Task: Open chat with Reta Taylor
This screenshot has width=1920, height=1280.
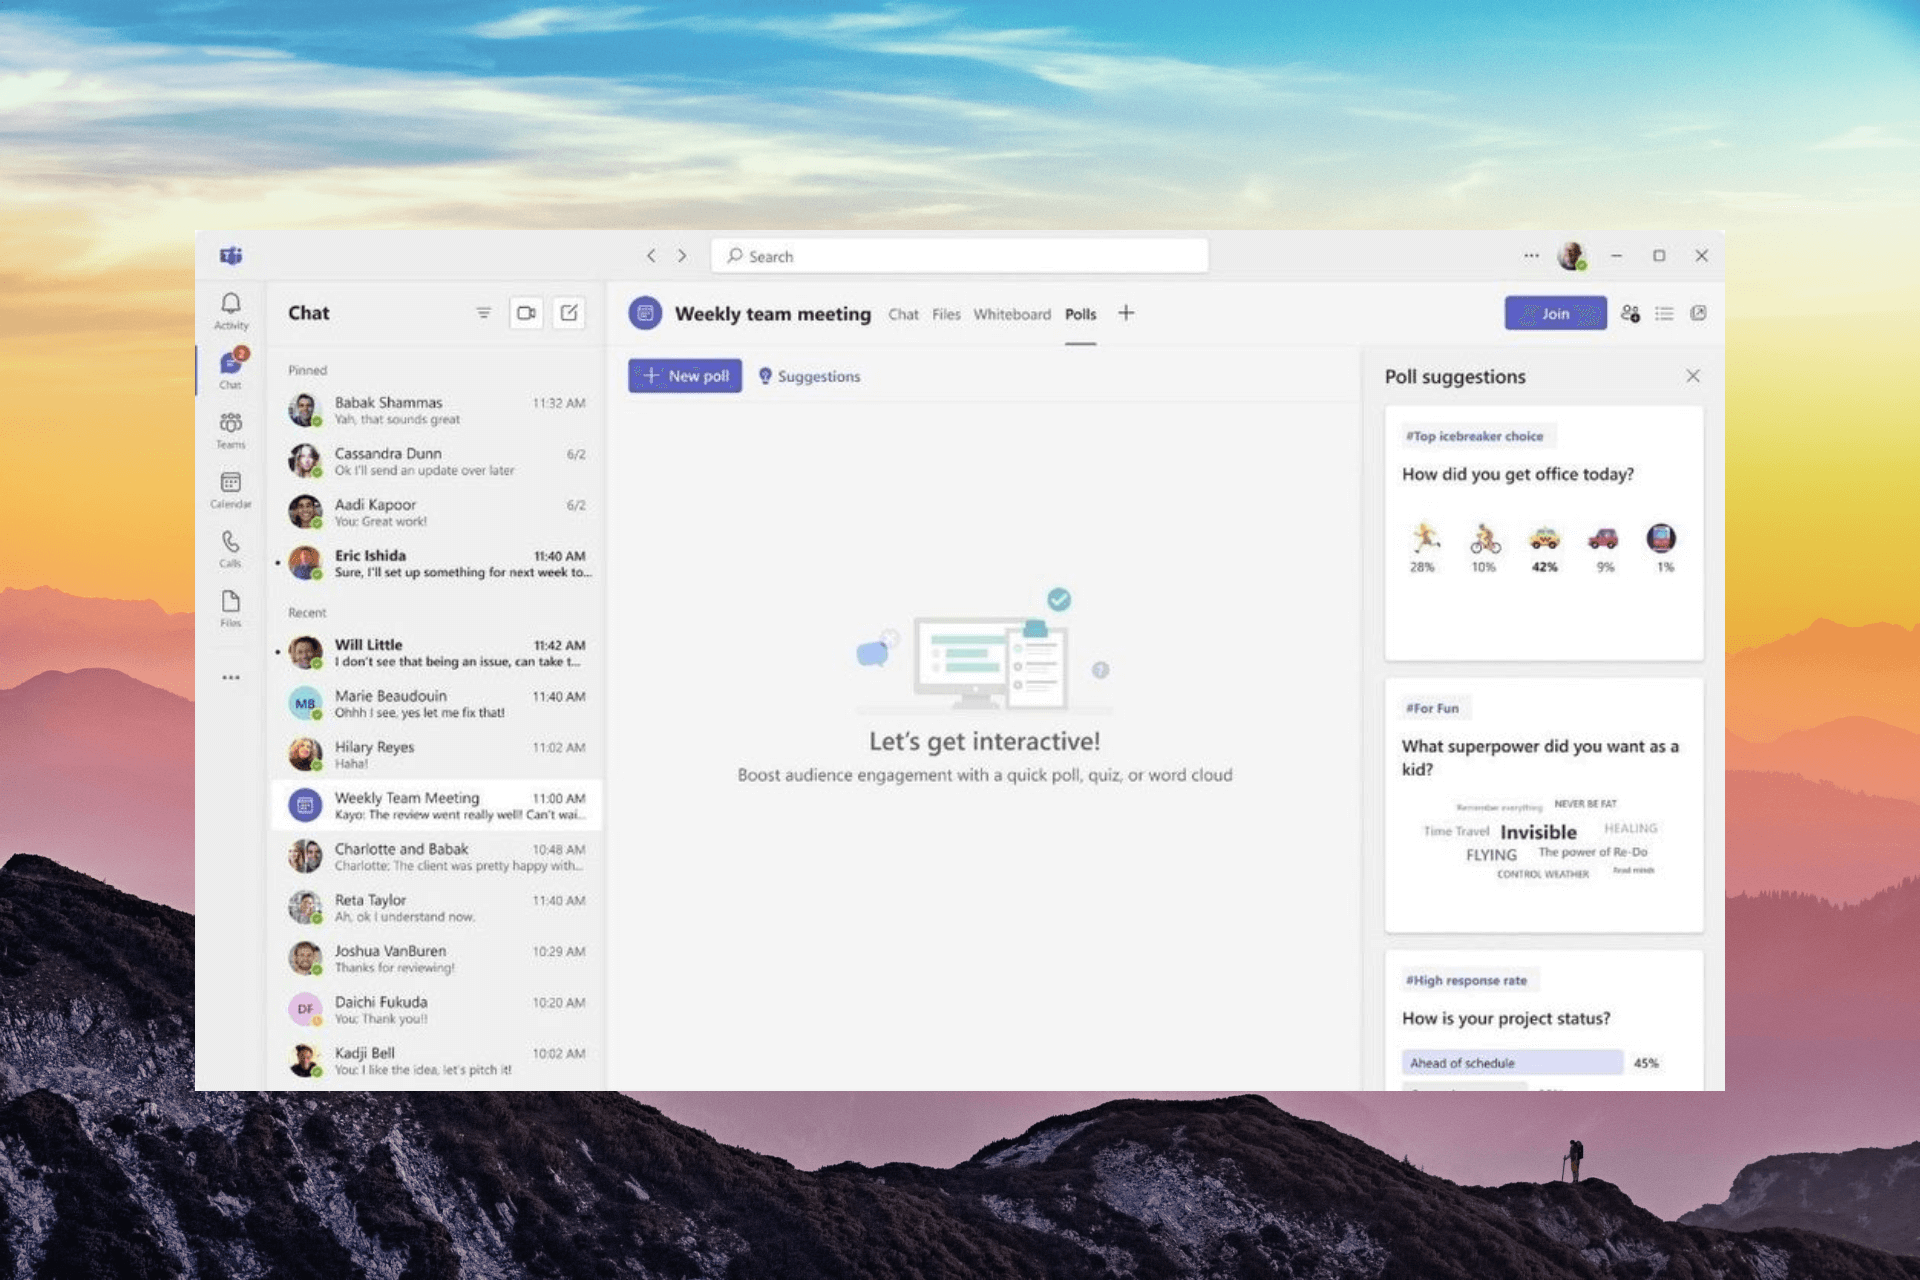Action: point(437,907)
